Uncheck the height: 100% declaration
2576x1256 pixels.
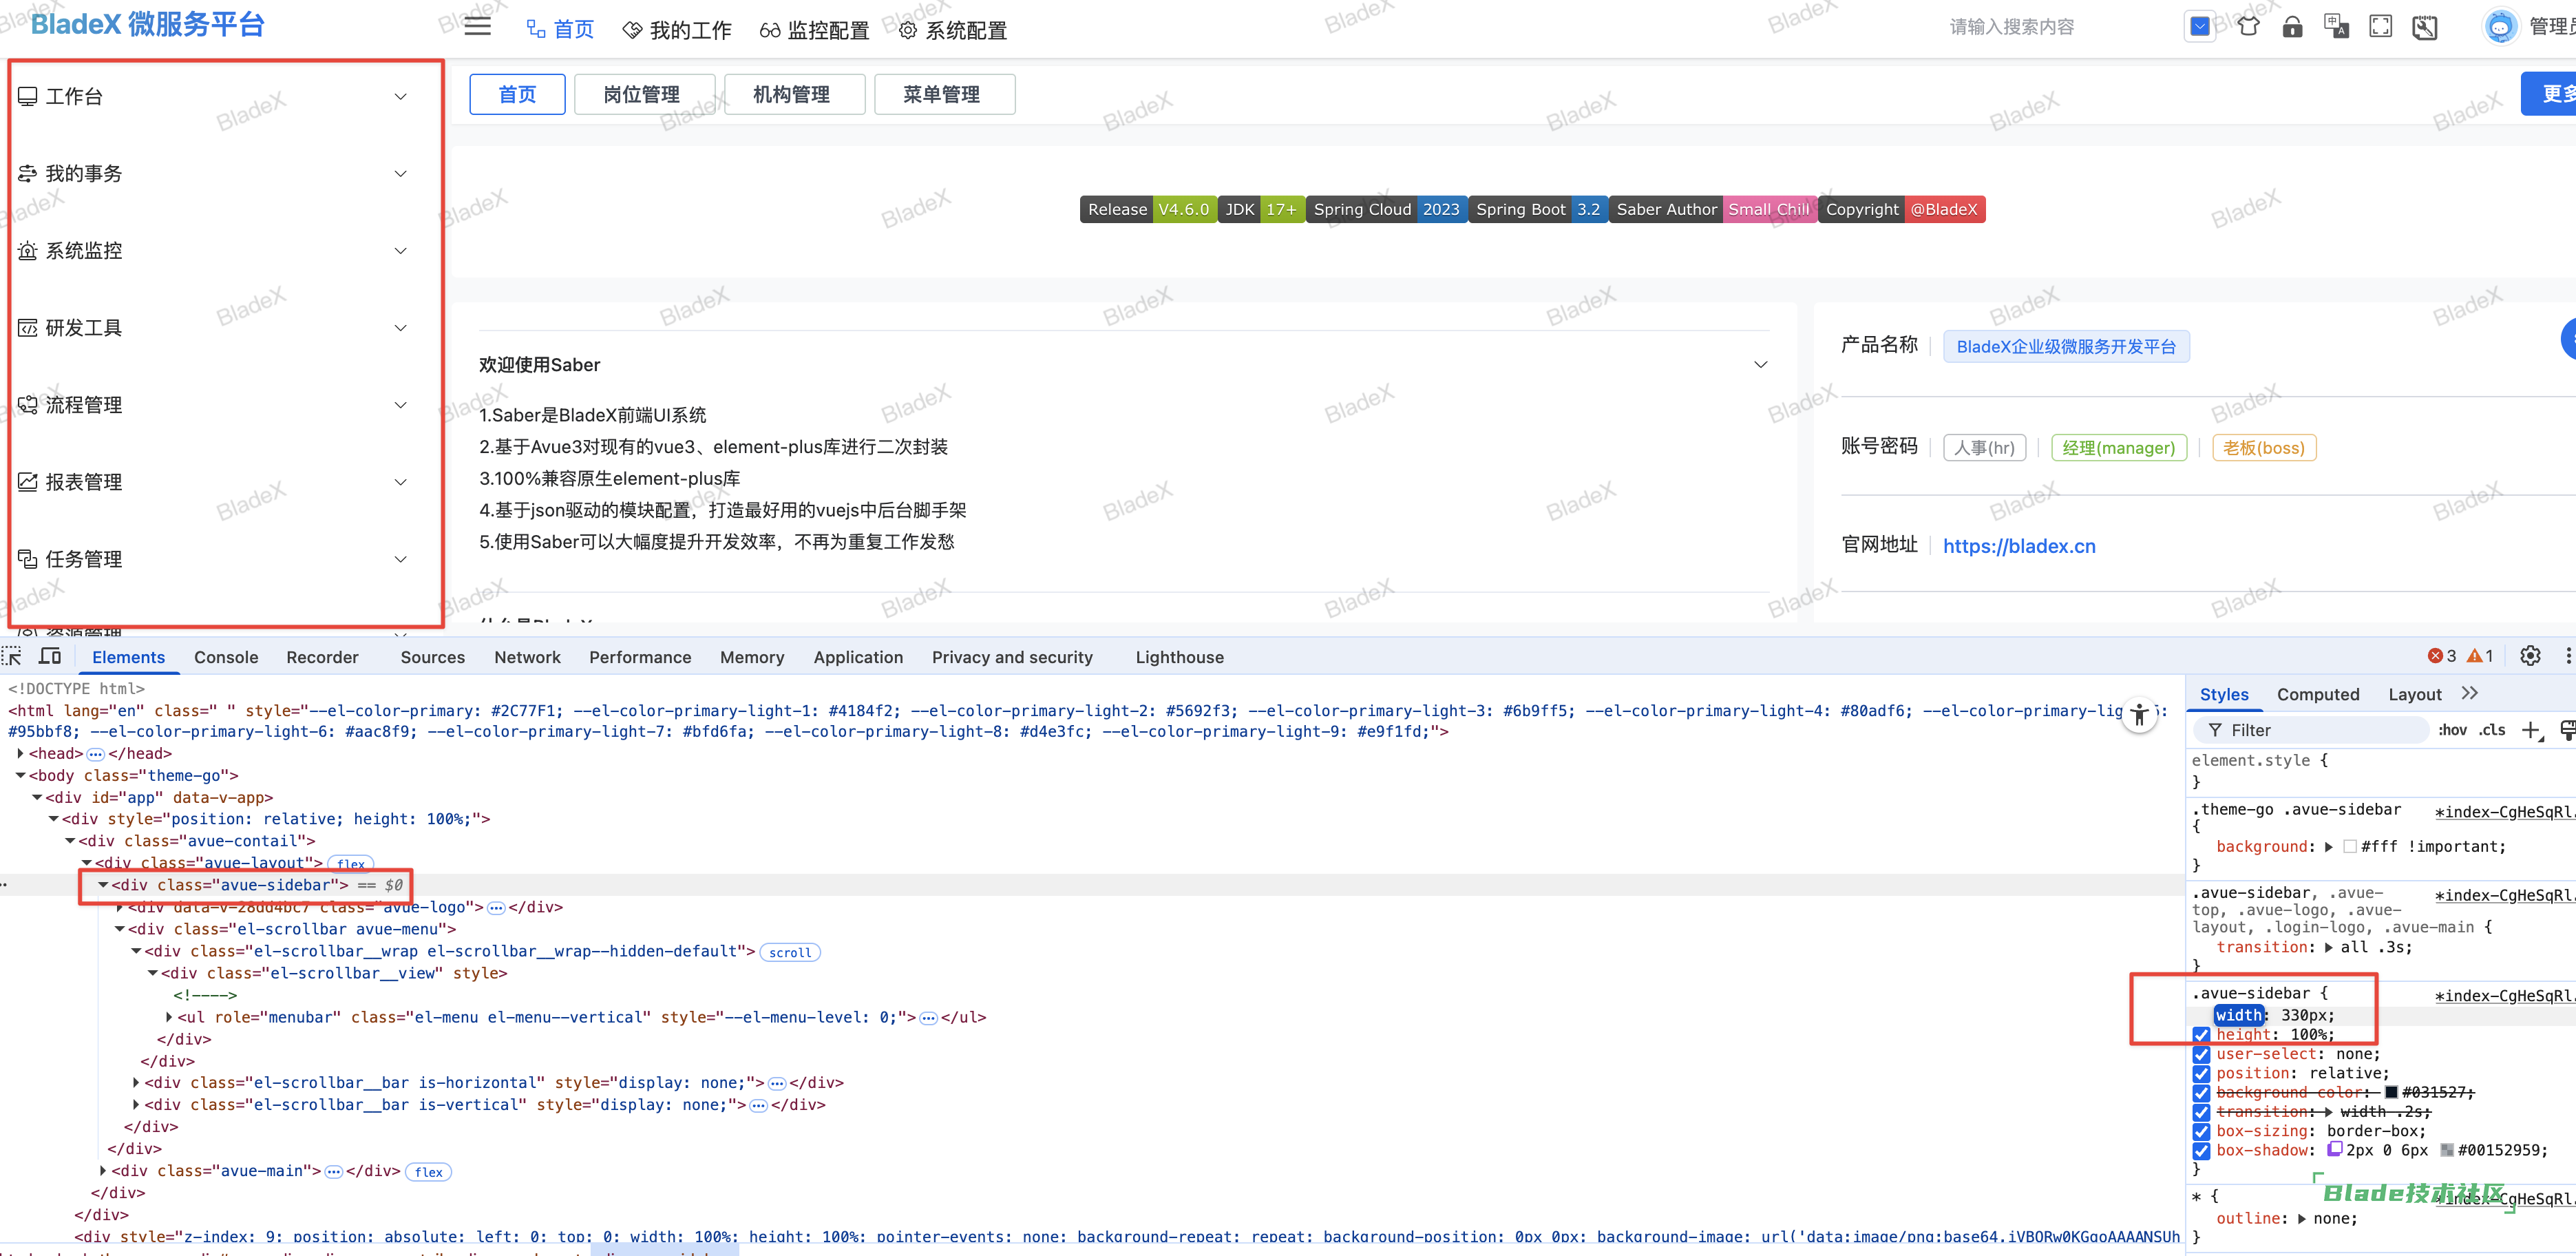pyautogui.click(x=2201, y=1035)
